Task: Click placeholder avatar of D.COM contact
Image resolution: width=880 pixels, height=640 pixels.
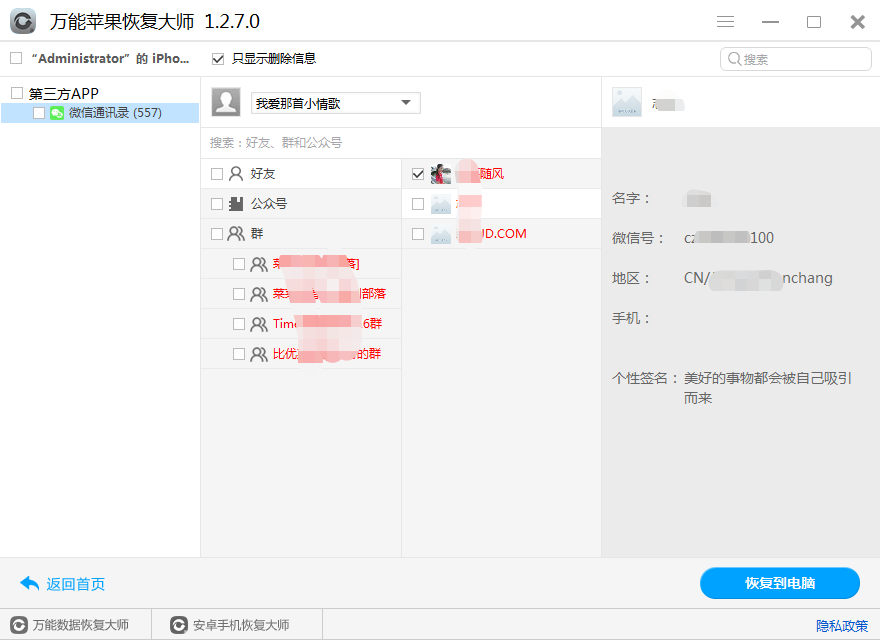Action: pos(441,234)
